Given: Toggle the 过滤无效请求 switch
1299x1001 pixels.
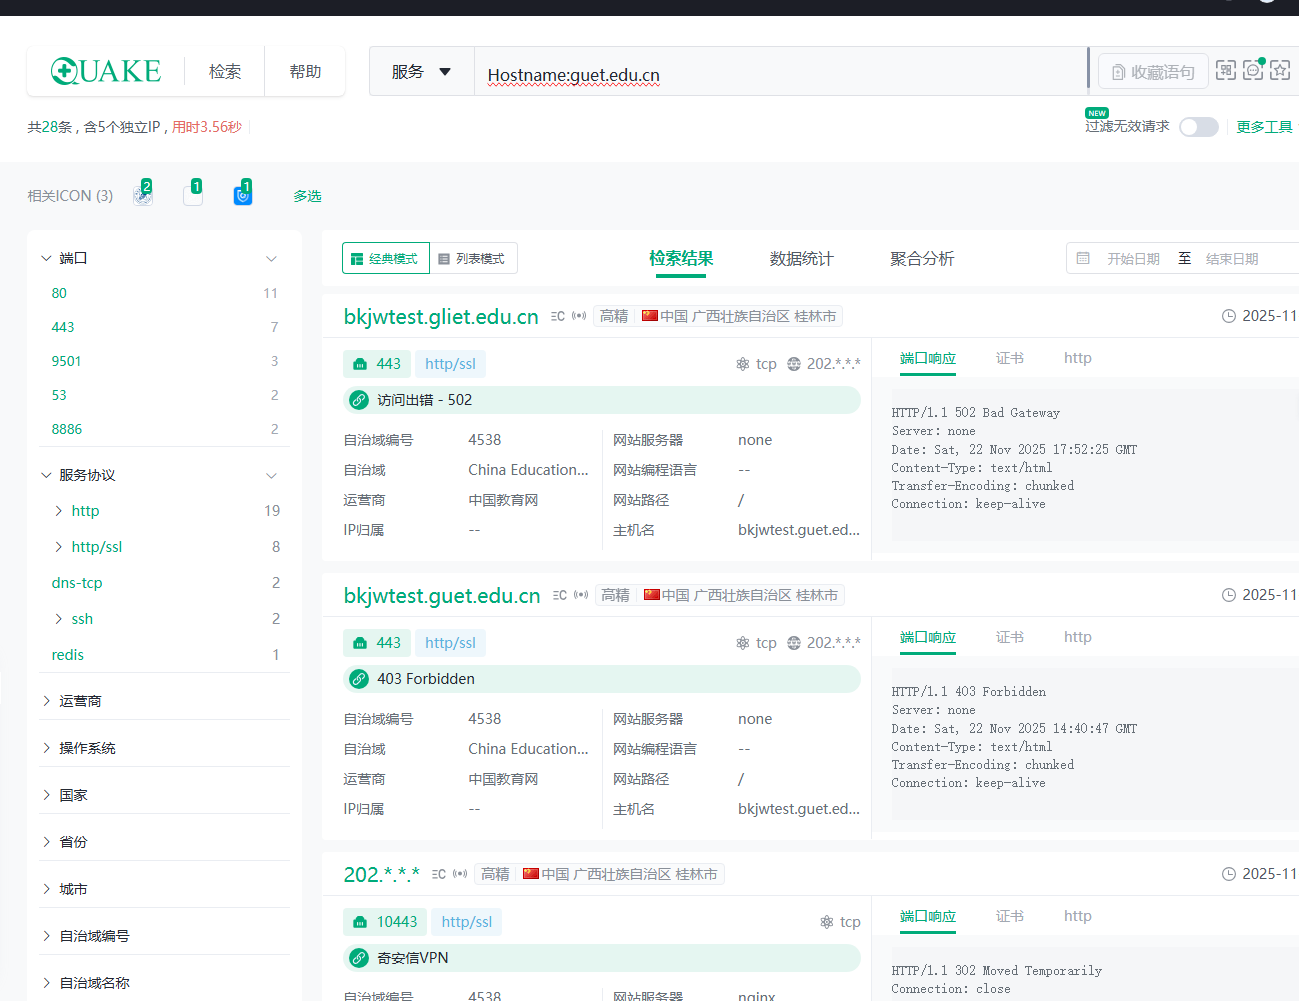Looking at the screenshot, I should tap(1198, 127).
